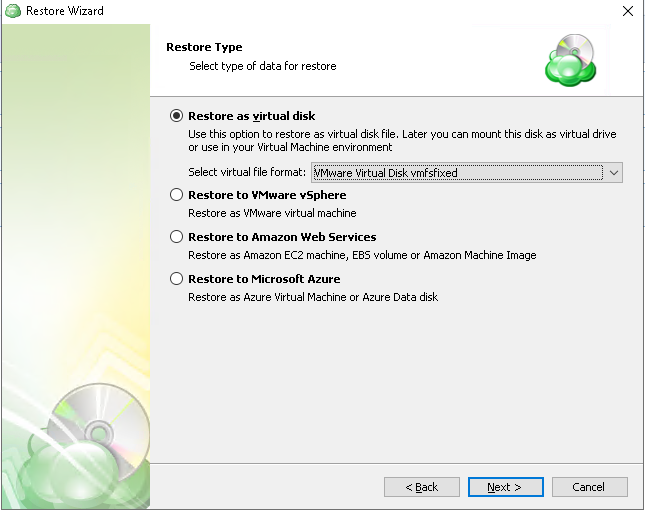
Task: Click 'Restore as VMware virtual machine' description
Action: coord(272,213)
